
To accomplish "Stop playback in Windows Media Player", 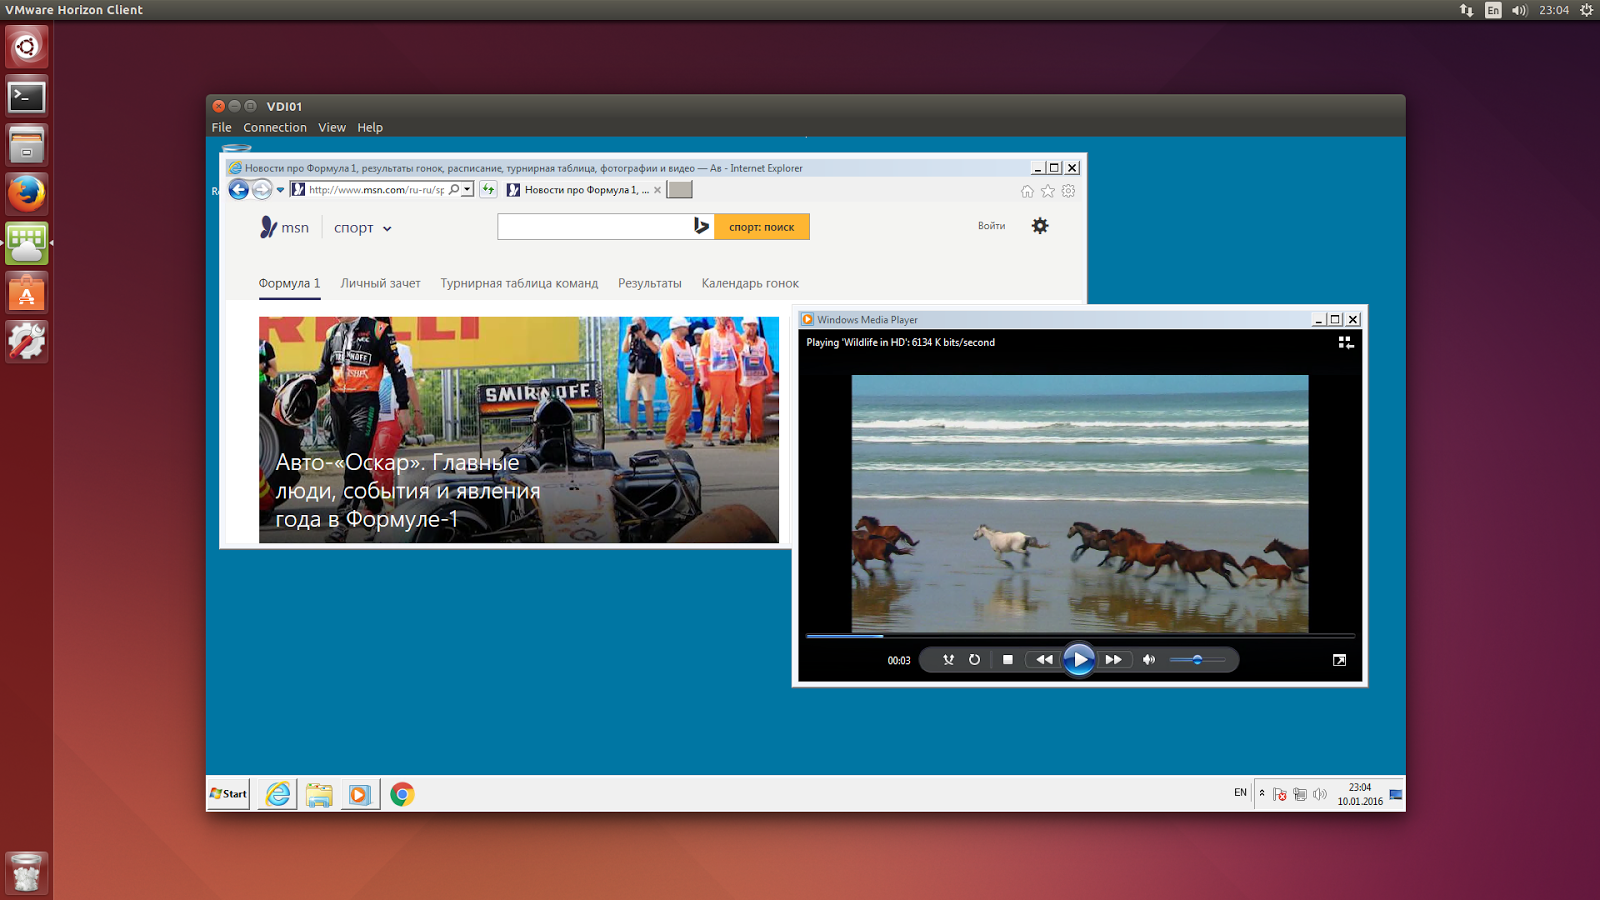I will [x=1008, y=660].
